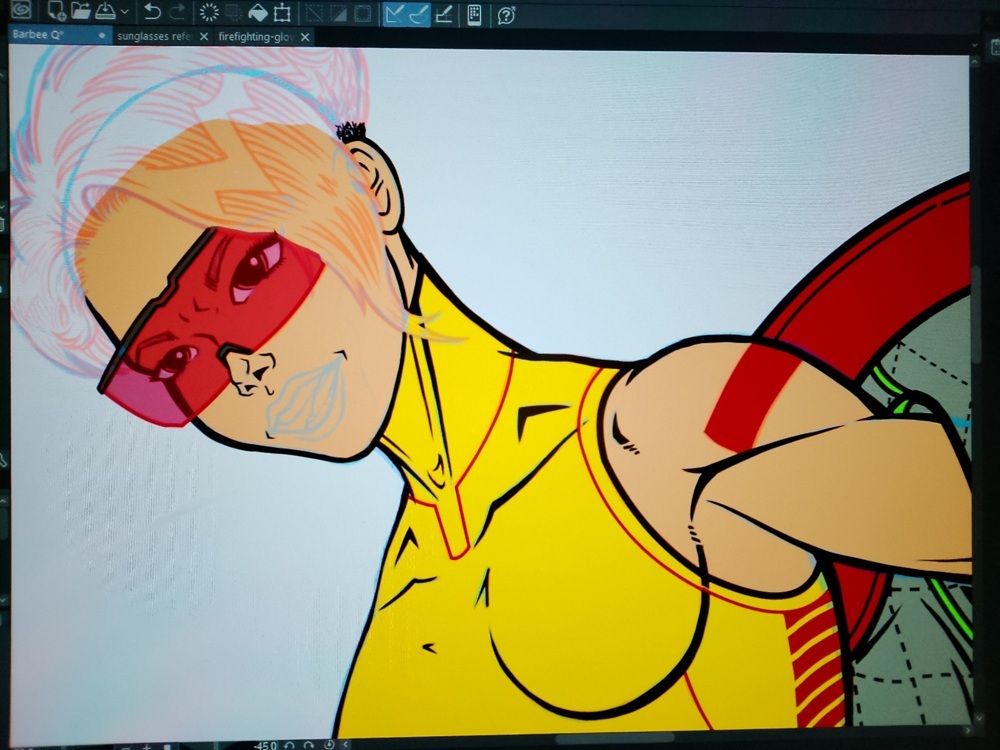Save the current drawing
The image size is (1000, 750).
click(x=104, y=13)
